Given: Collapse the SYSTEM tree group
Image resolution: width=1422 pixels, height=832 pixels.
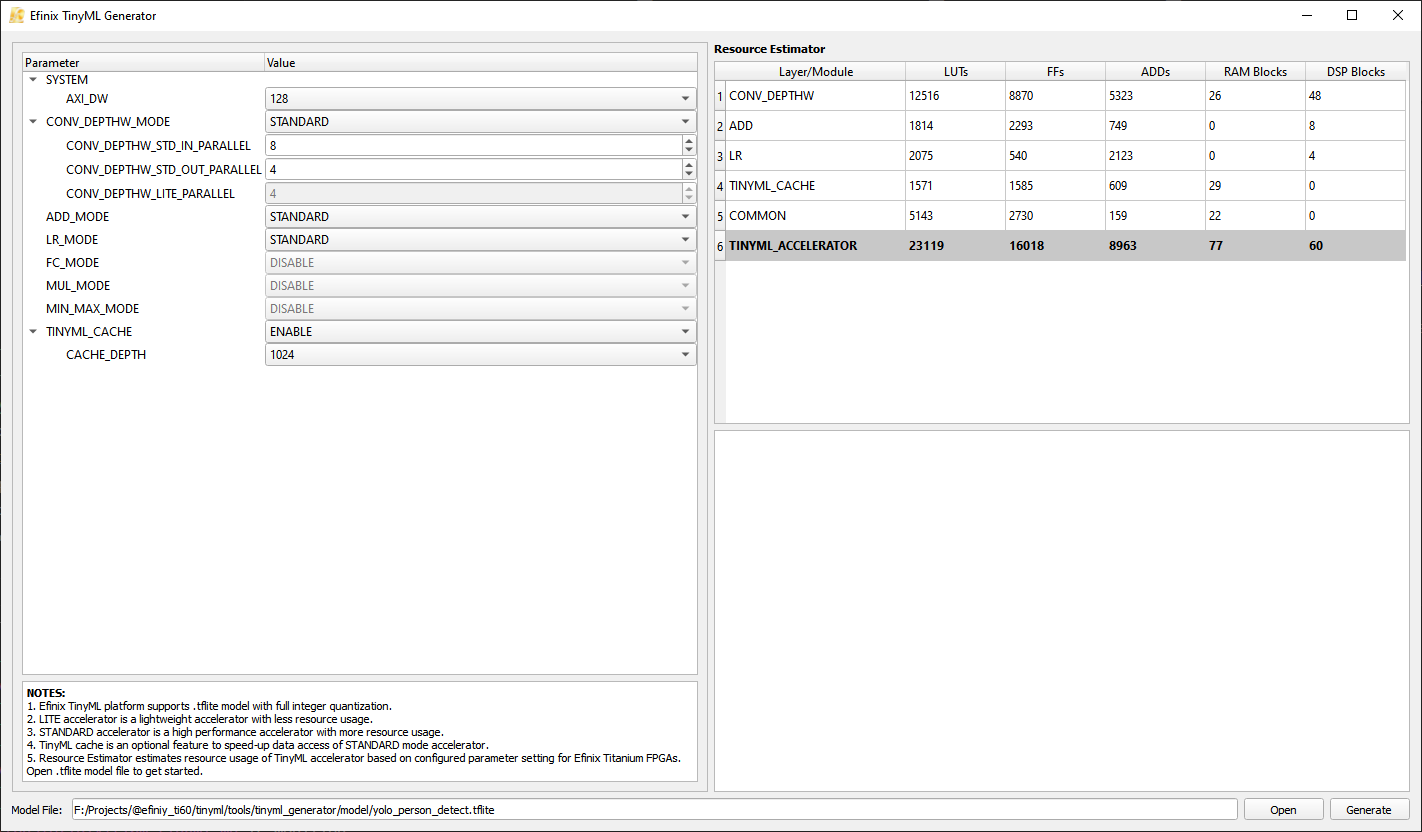Looking at the screenshot, I should click(33, 80).
